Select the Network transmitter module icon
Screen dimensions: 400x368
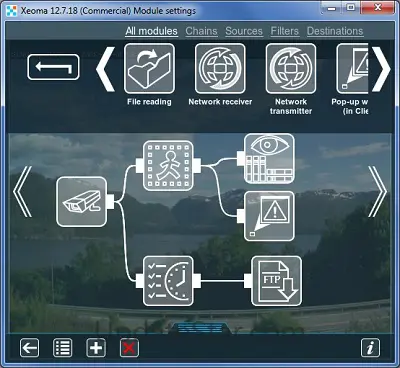(291, 68)
